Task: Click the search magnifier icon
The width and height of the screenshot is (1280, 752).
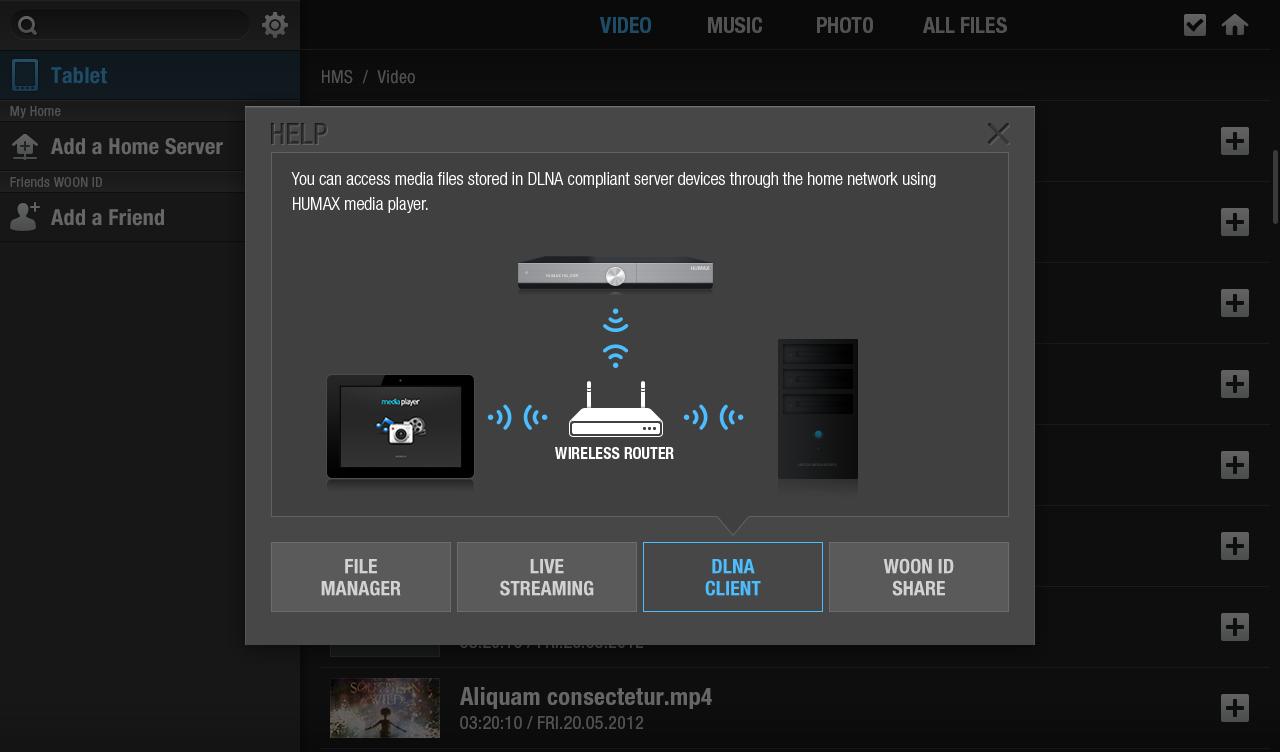Action: 28,25
